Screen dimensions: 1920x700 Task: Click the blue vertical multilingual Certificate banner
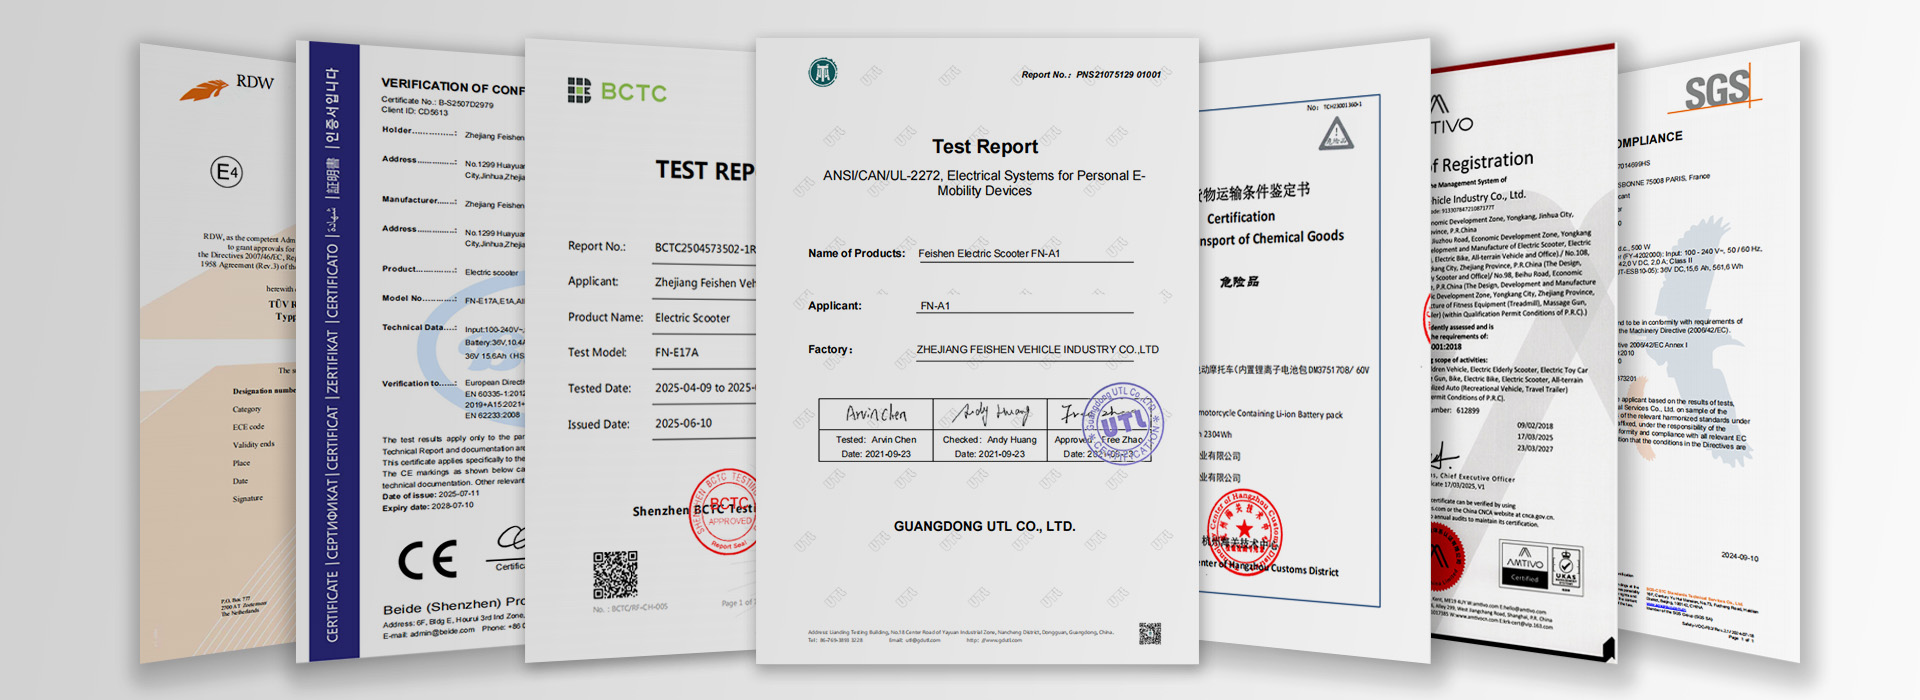[333, 350]
